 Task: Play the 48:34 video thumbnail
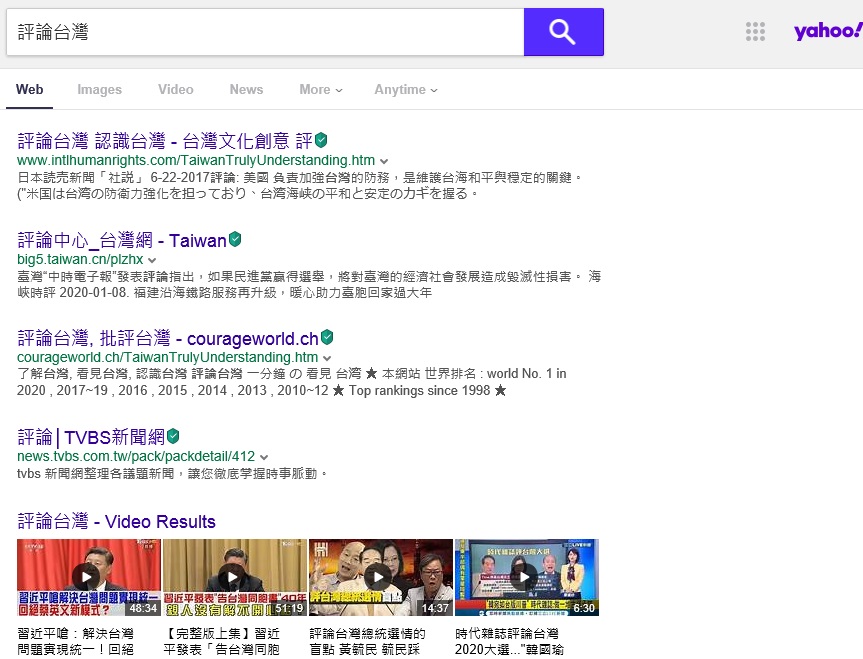click(x=88, y=577)
